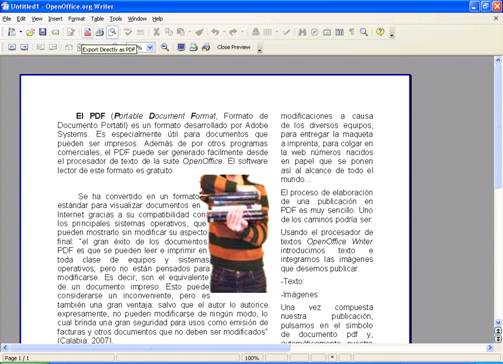The height and width of the screenshot is (364, 503).
Task: Expand the standard toolbar overflow arrow
Action: pos(392,33)
